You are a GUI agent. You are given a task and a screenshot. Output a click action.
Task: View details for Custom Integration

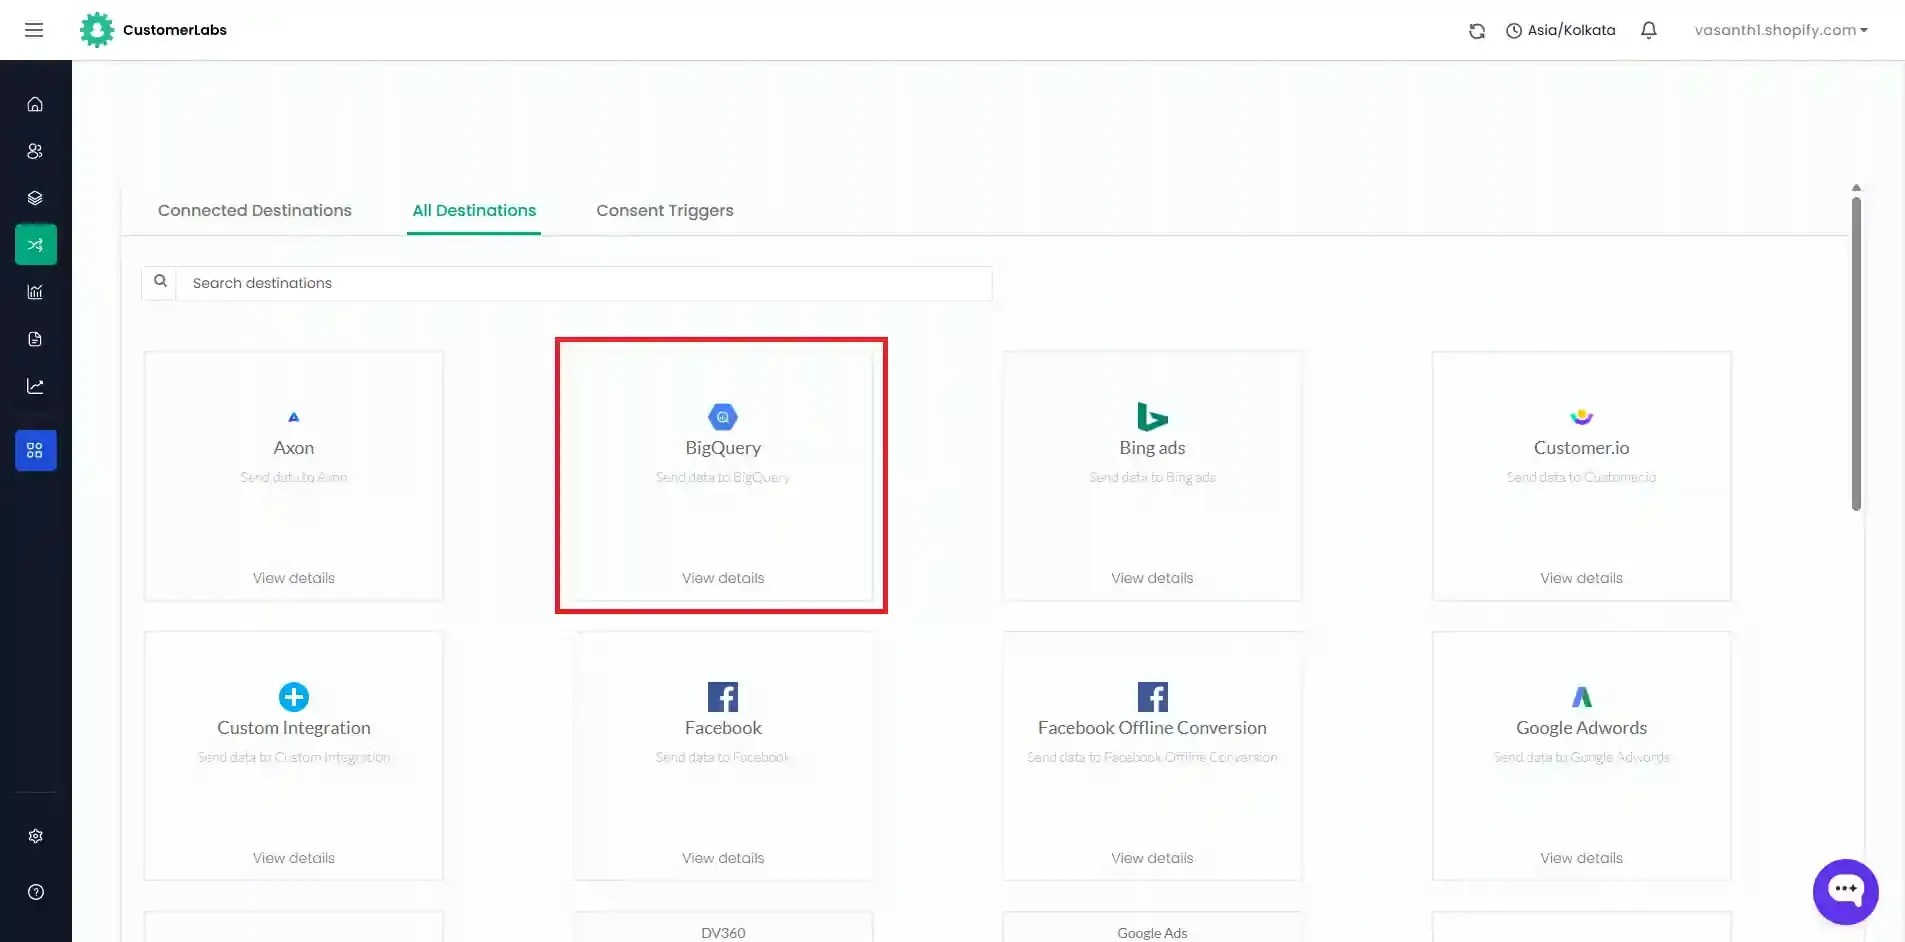294,858
